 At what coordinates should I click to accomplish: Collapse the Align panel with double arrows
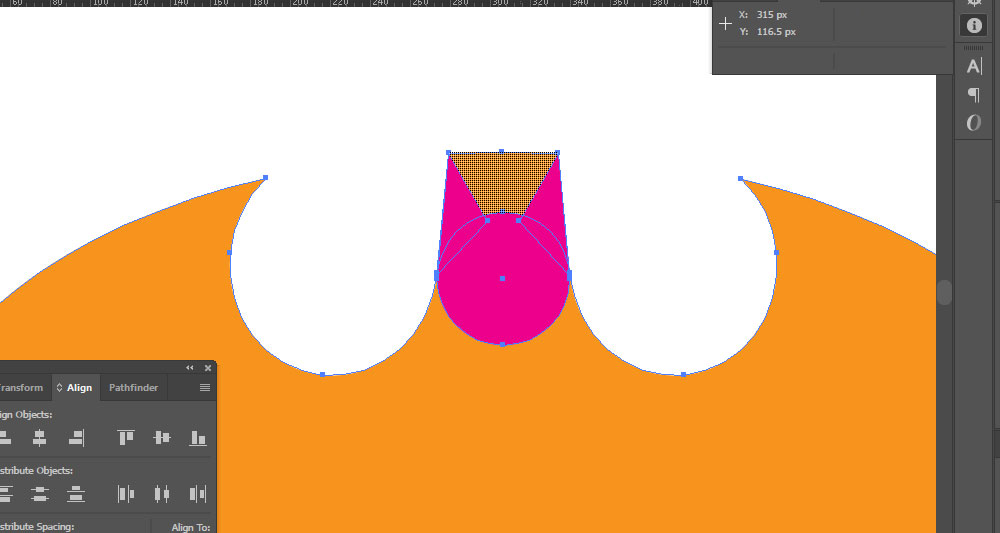point(189,368)
